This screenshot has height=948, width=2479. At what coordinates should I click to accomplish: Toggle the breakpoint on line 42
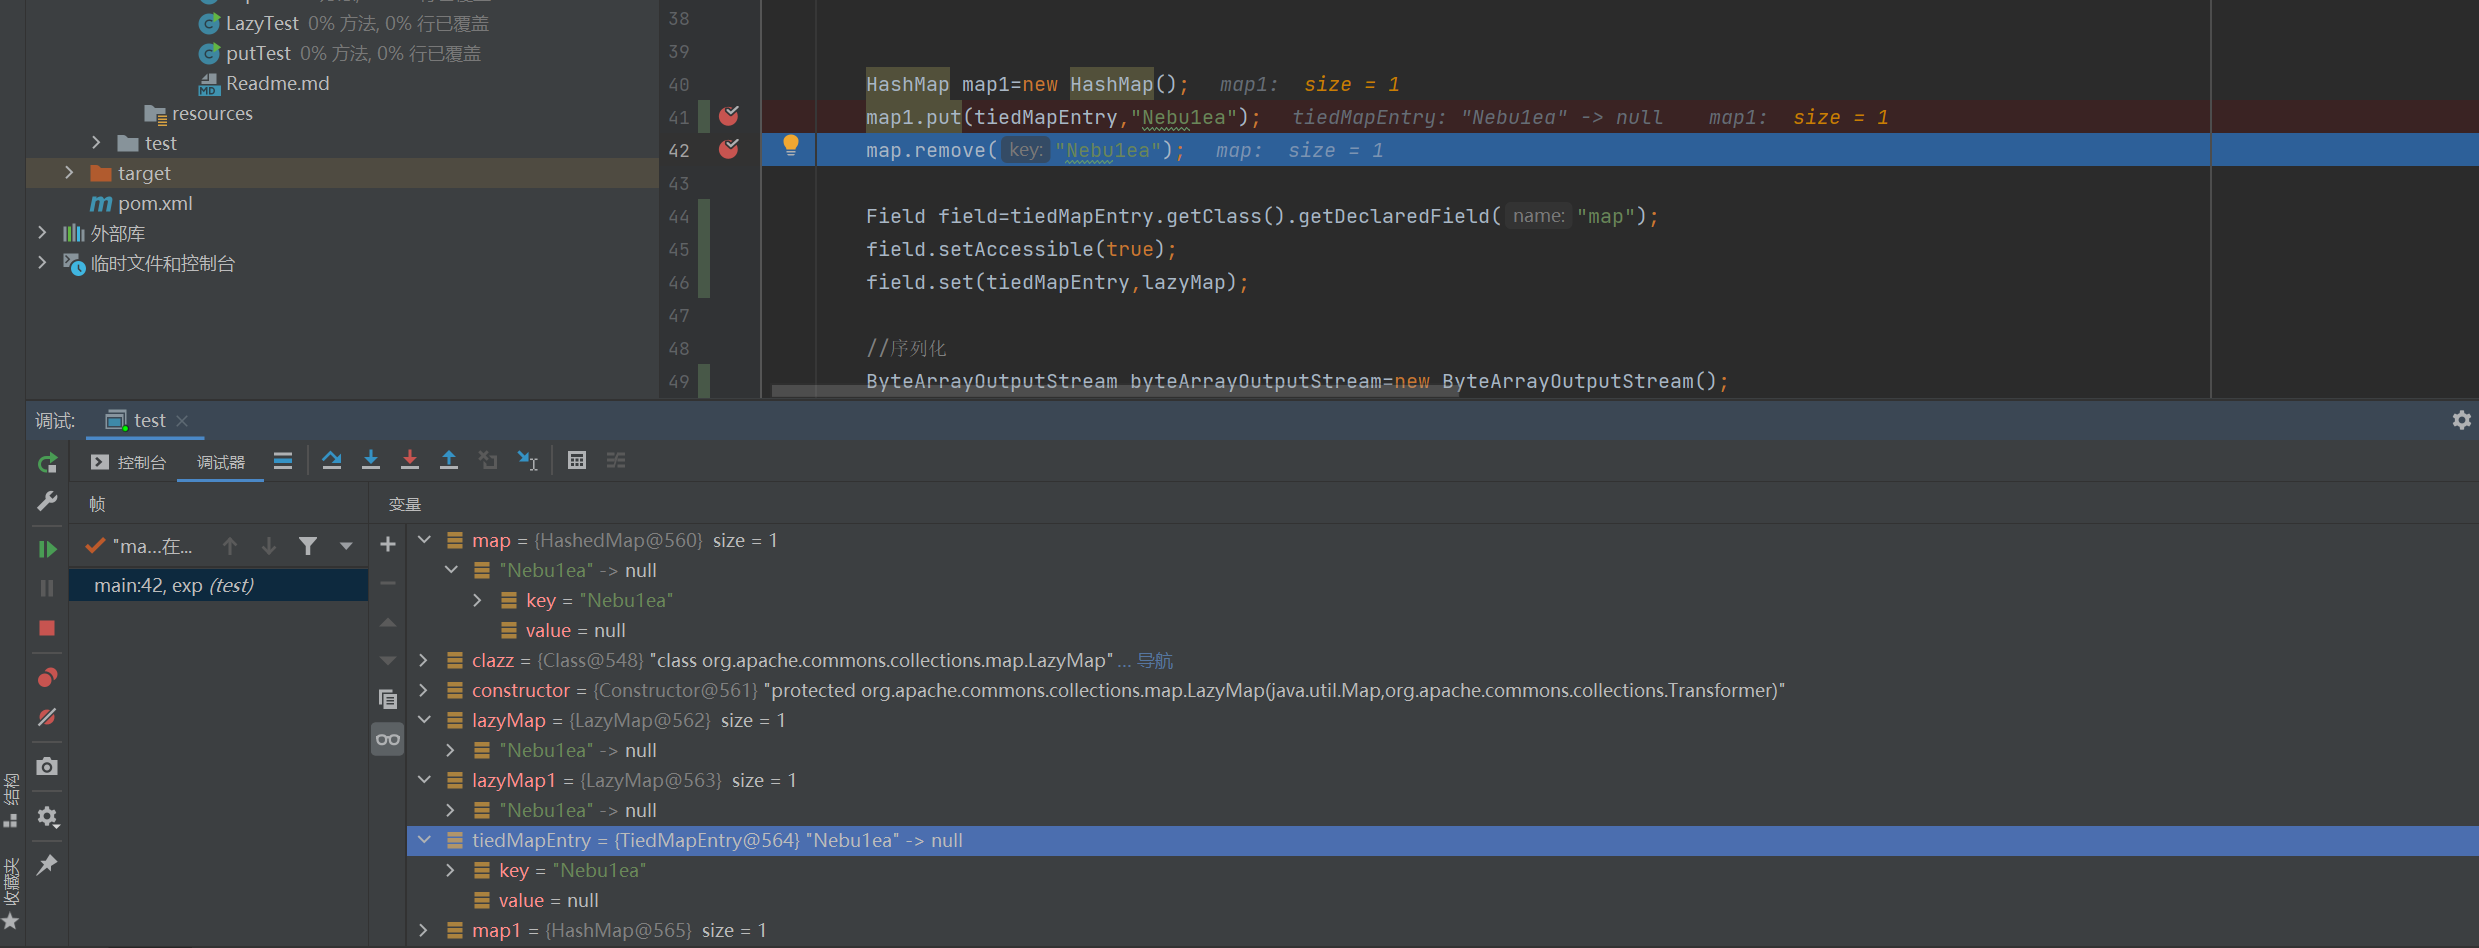(729, 150)
